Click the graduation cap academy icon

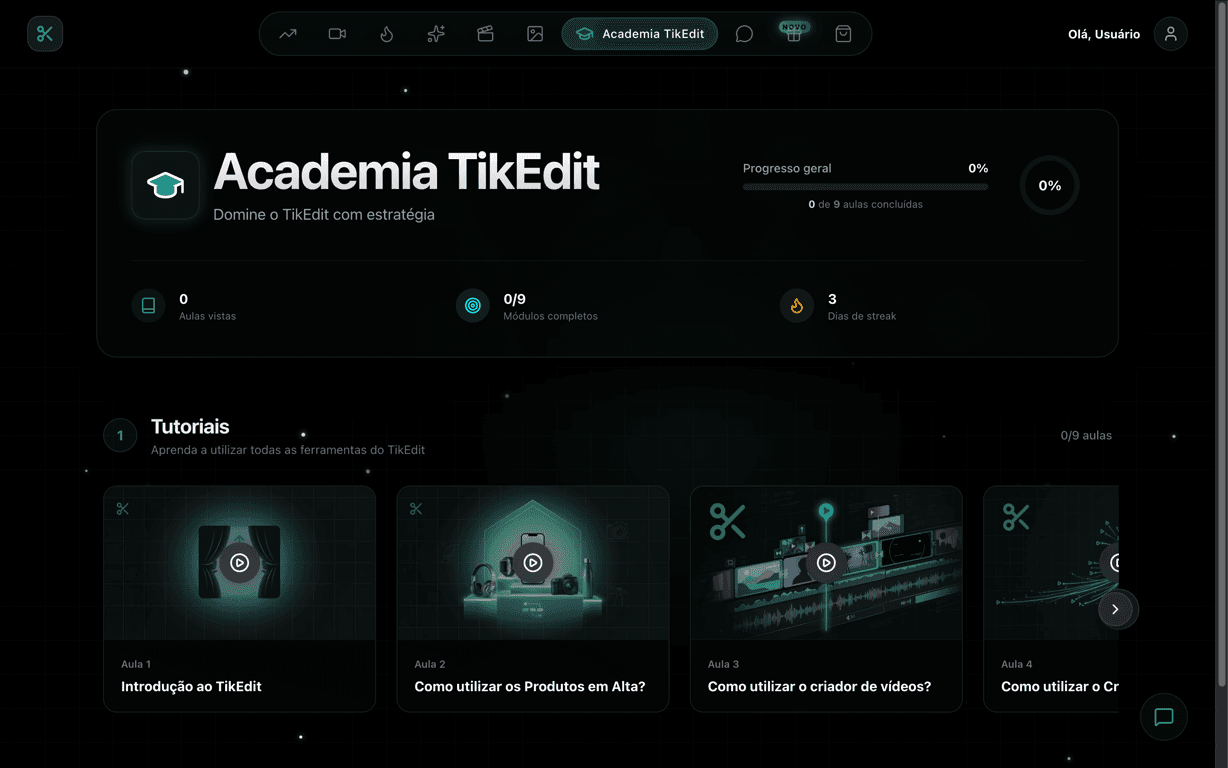165,185
